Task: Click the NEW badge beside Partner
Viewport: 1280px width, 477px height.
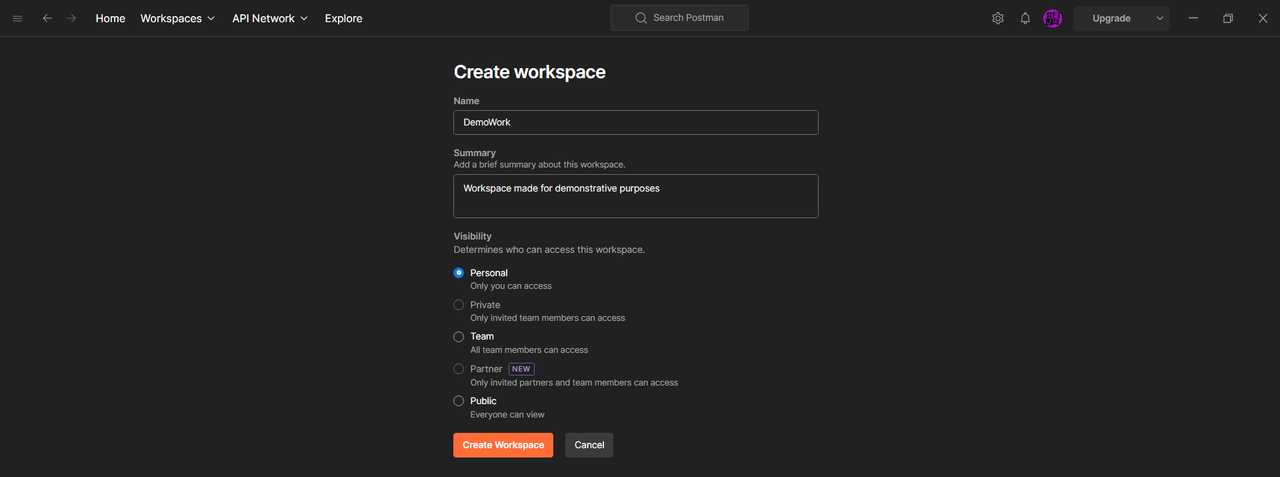Action: point(522,369)
